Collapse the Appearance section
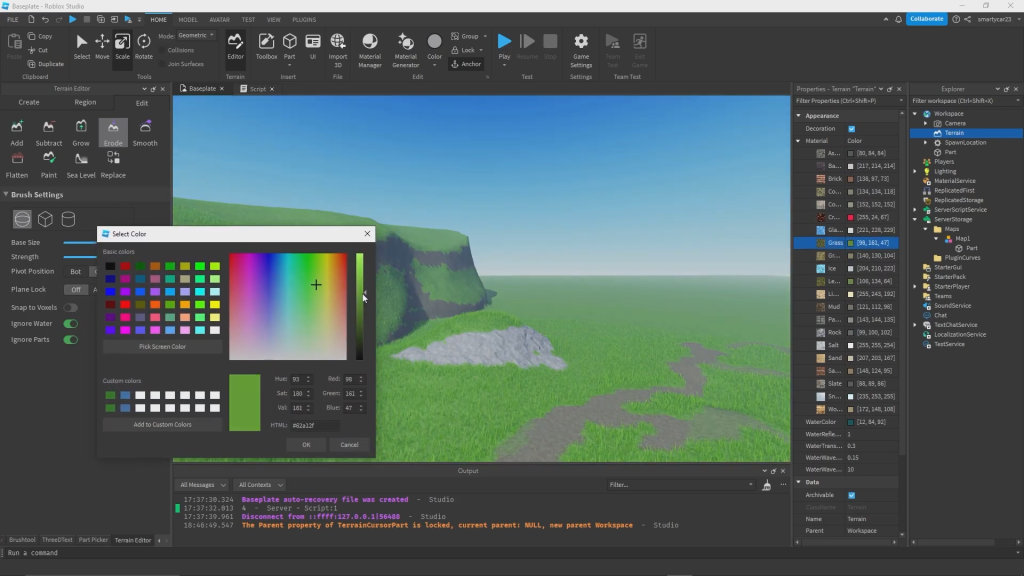 (x=799, y=116)
